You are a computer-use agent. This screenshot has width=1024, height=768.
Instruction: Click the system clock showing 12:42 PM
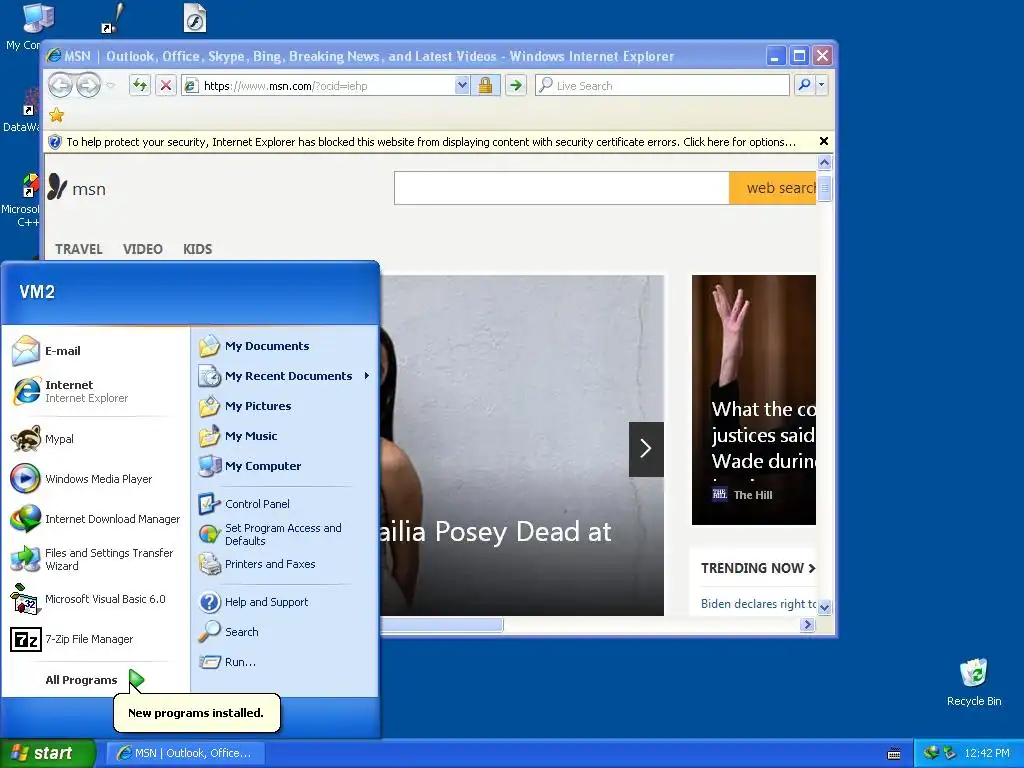pos(987,753)
